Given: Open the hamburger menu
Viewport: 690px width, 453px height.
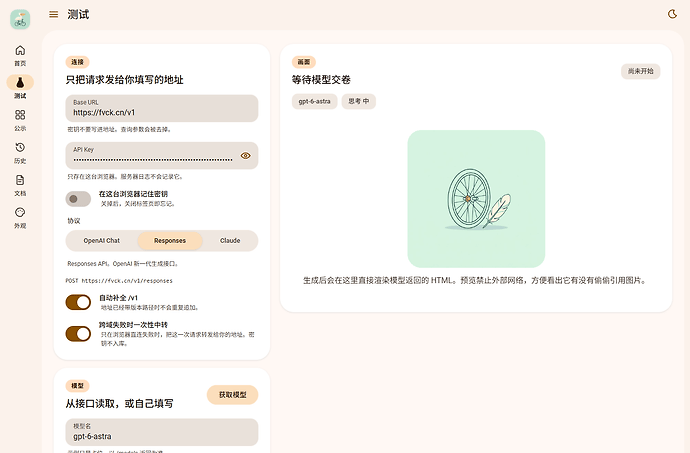Looking at the screenshot, I should (54, 15).
